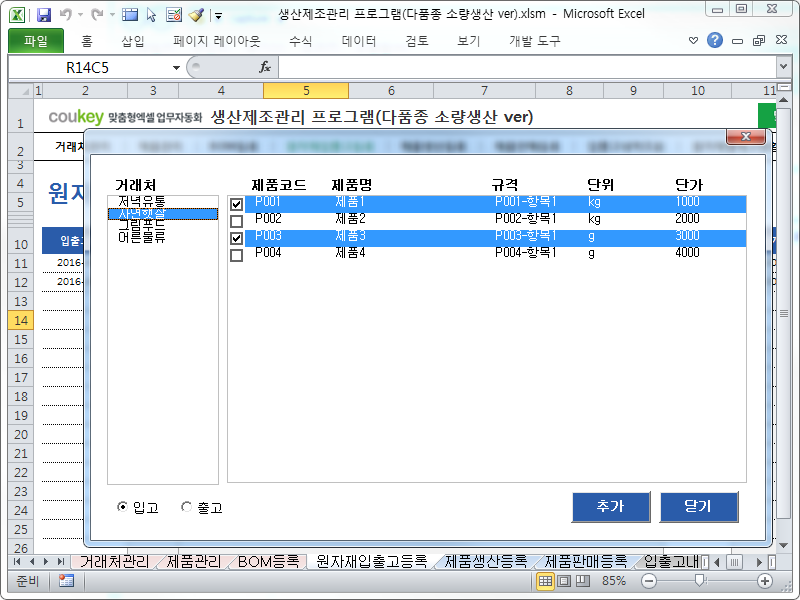Click the 추가 button
Screen dimensions: 800x600
coord(611,507)
